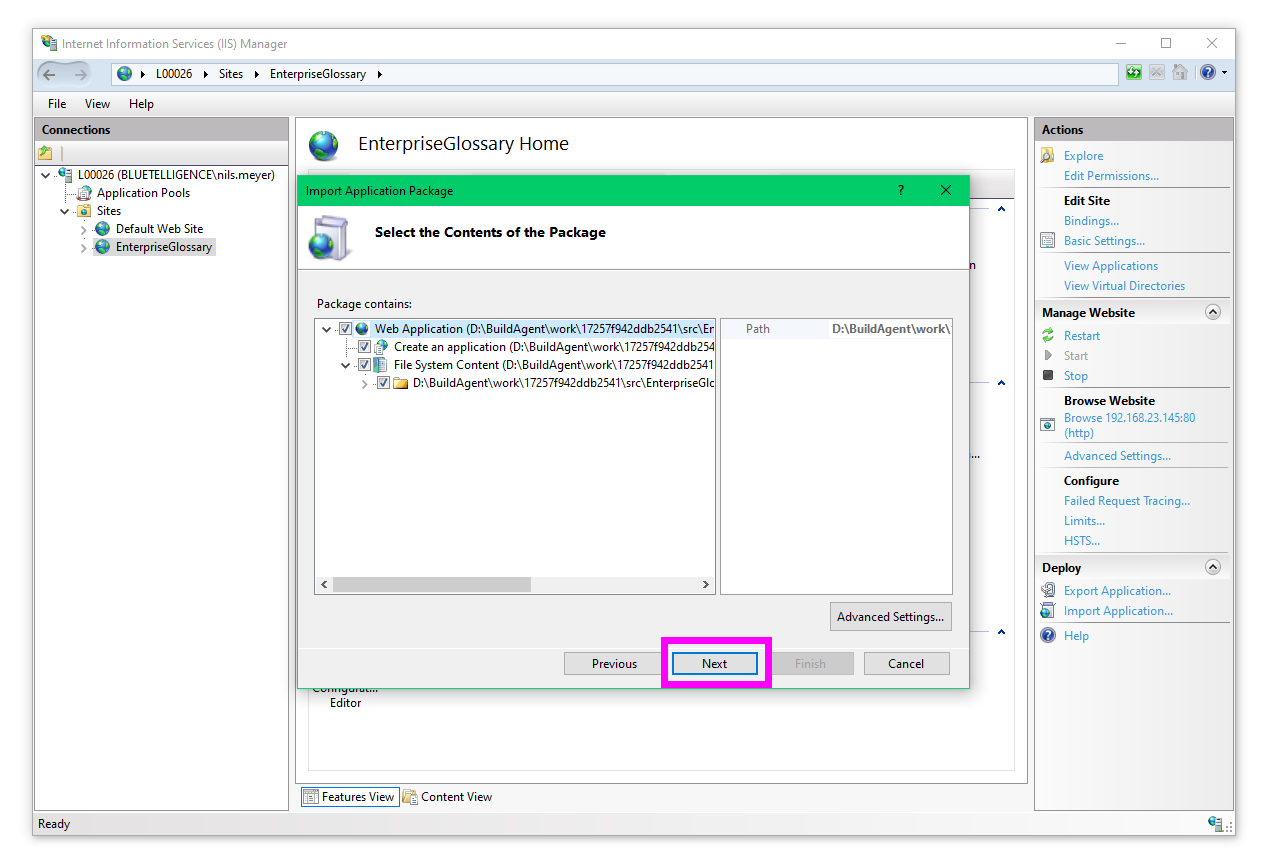Click the Stop website icon
The width and height of the screenshot is (1270, 868).
(1048, 376)
